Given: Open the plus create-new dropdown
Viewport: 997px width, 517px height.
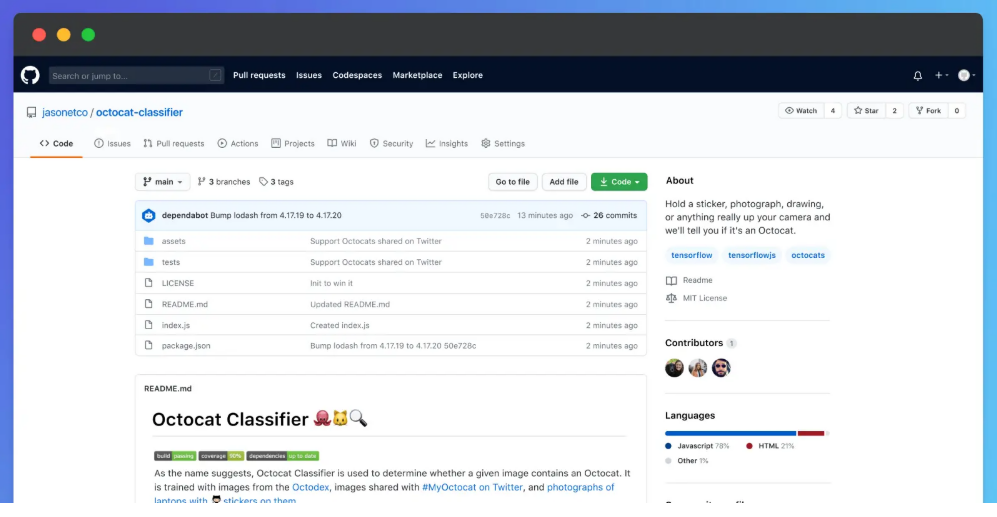Looking at the screenshot, I should 941,75.
